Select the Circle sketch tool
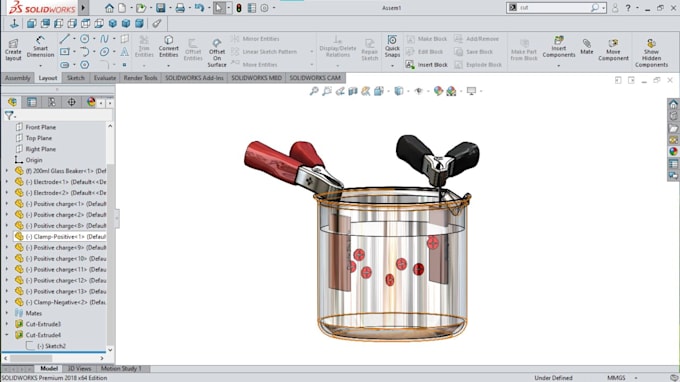Screen dimensions: 680x382 [x=85, y=39]
